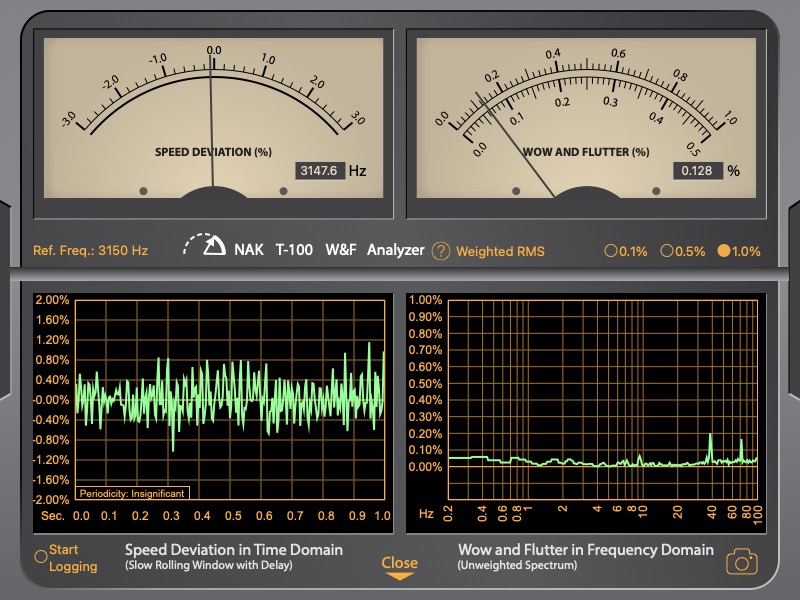The image size is (800, 600).
Task: Click the question mark help icon
Action: [441, 251]
